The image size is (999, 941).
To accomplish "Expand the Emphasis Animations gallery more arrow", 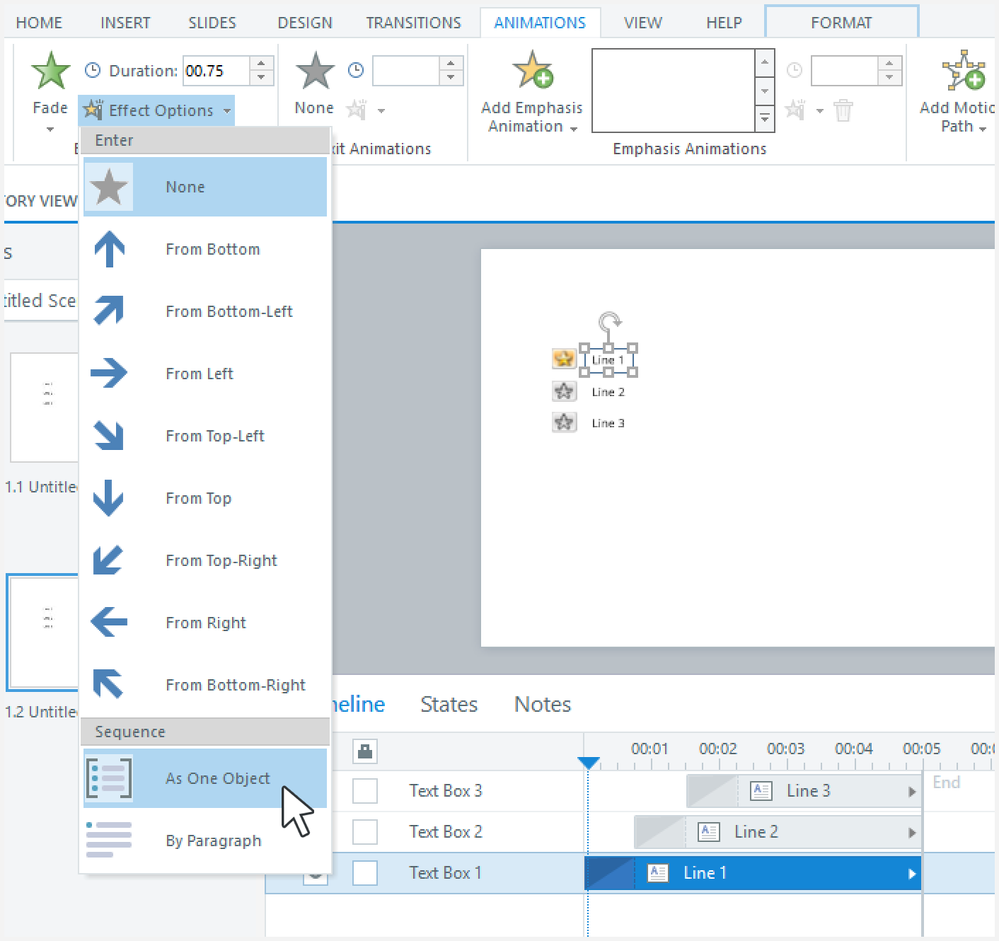I will tap(765, 119).
